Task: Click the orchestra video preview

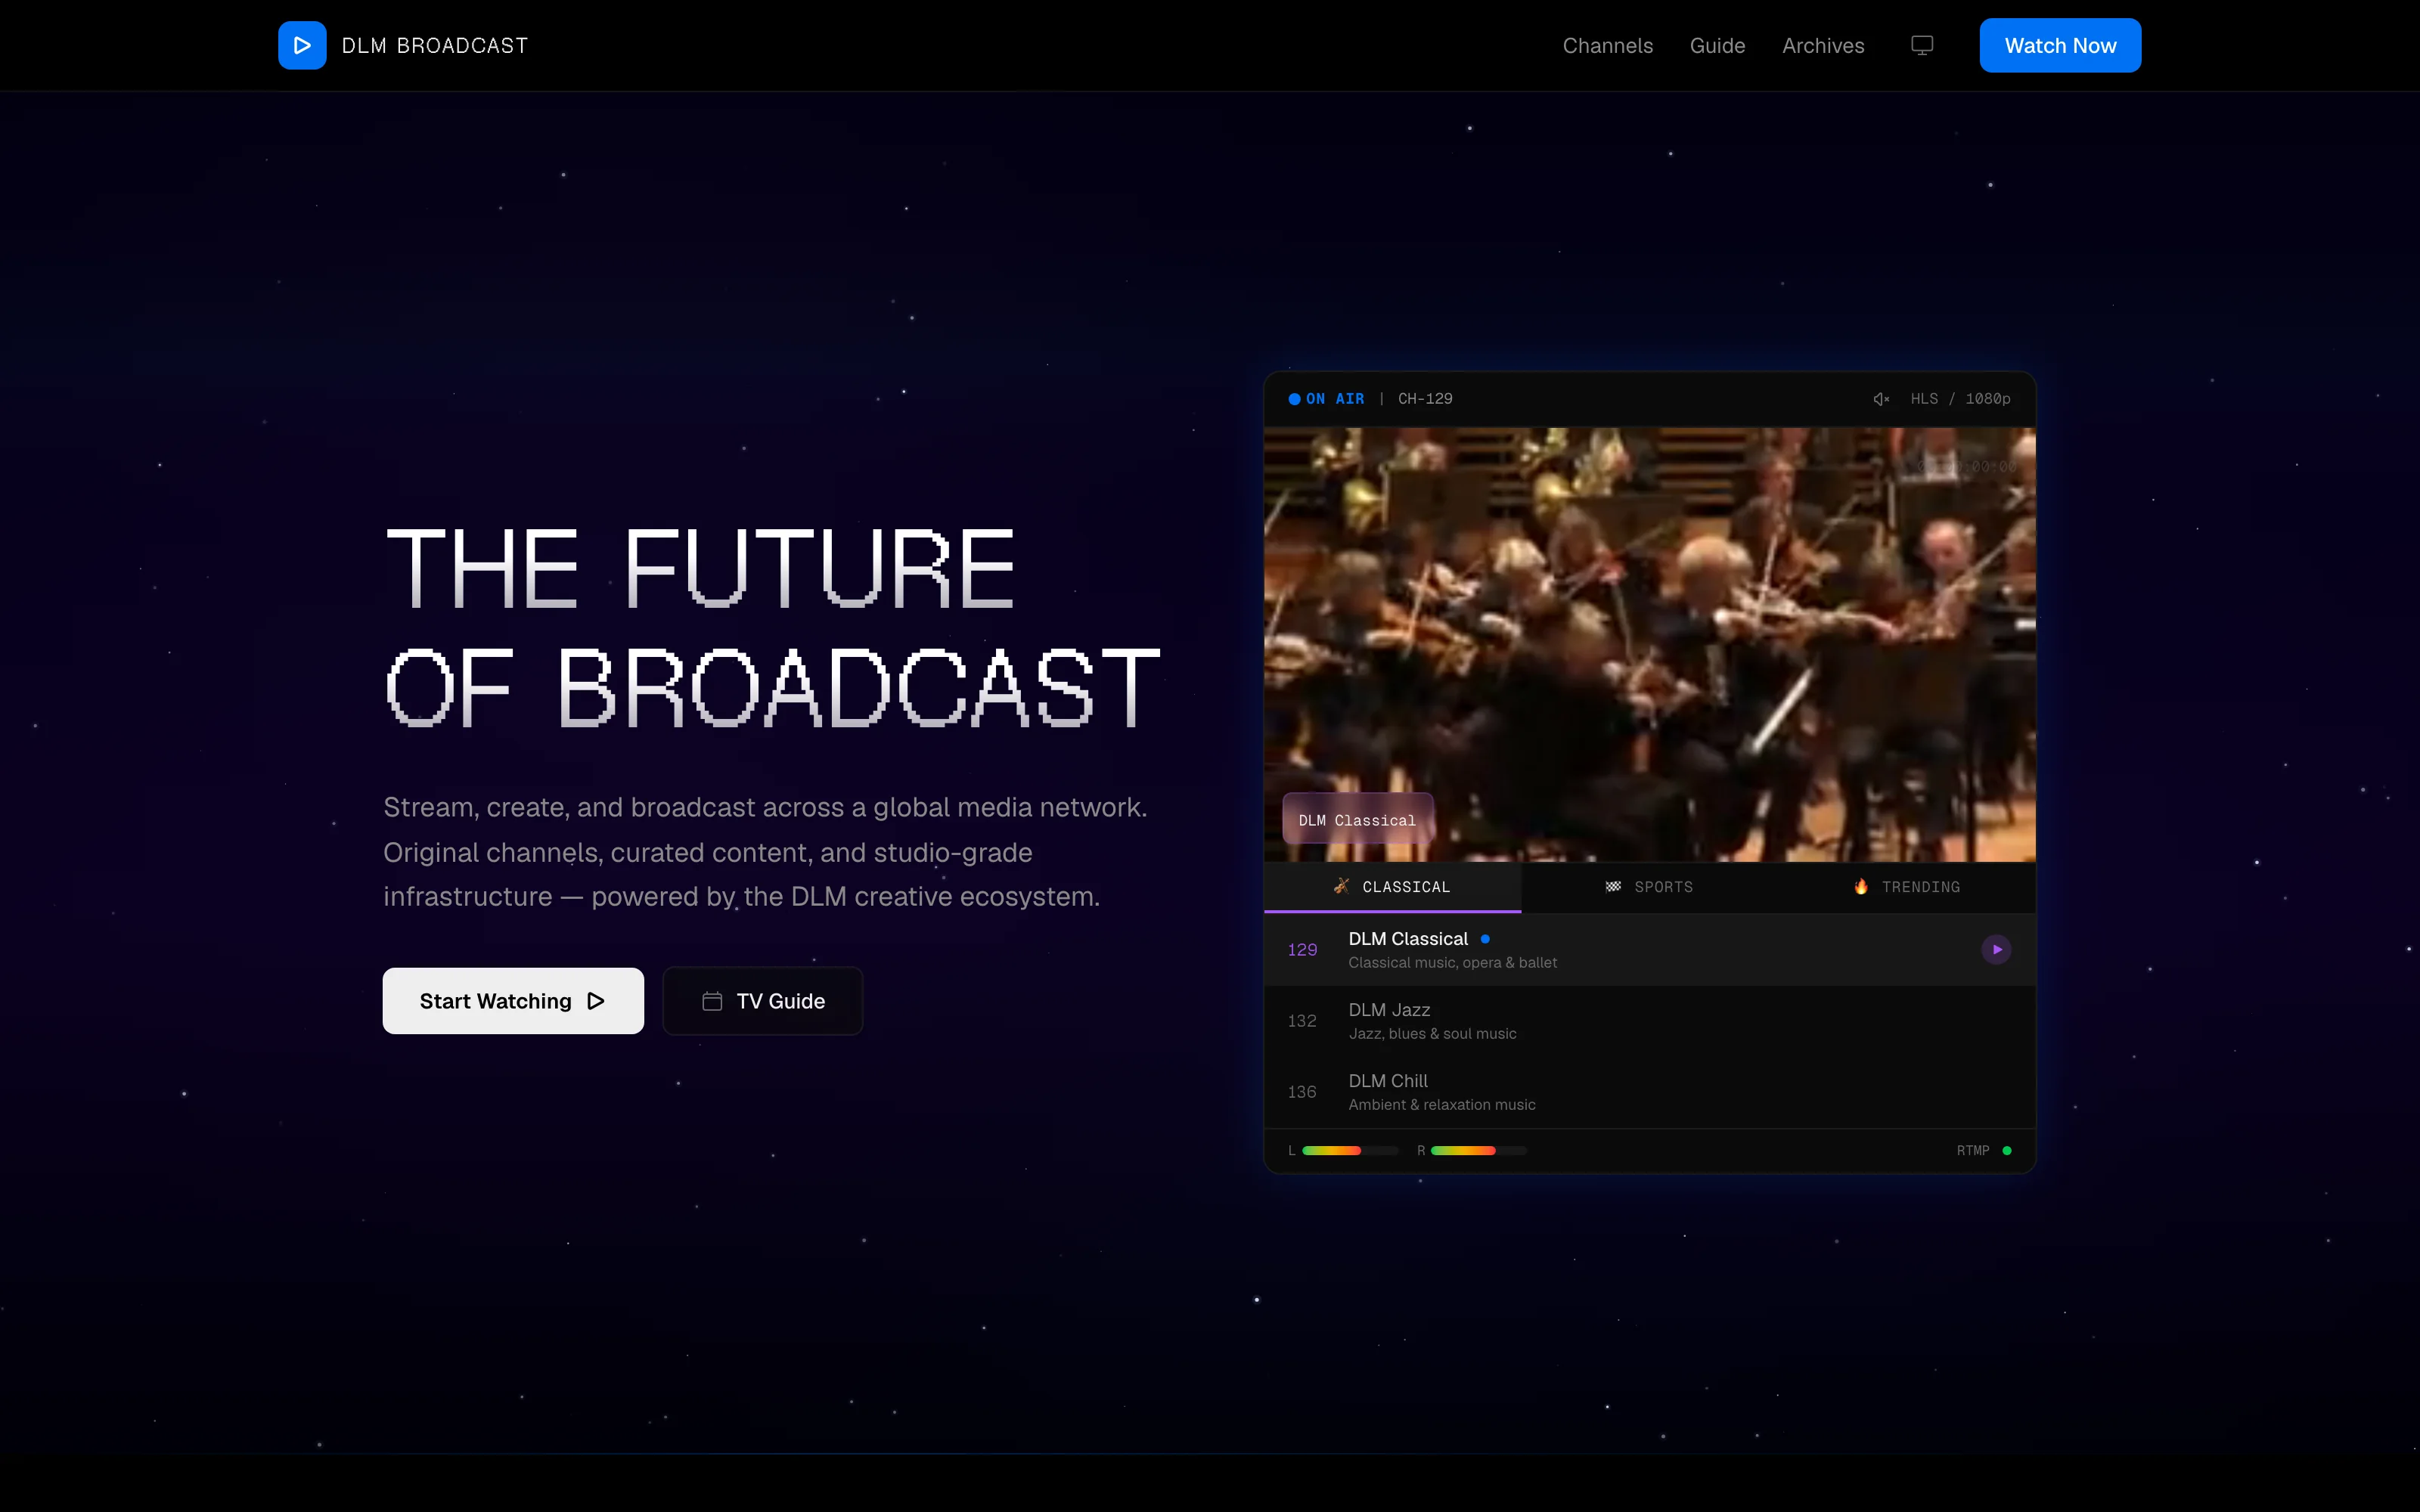Action: click(x=1649, y=644)
